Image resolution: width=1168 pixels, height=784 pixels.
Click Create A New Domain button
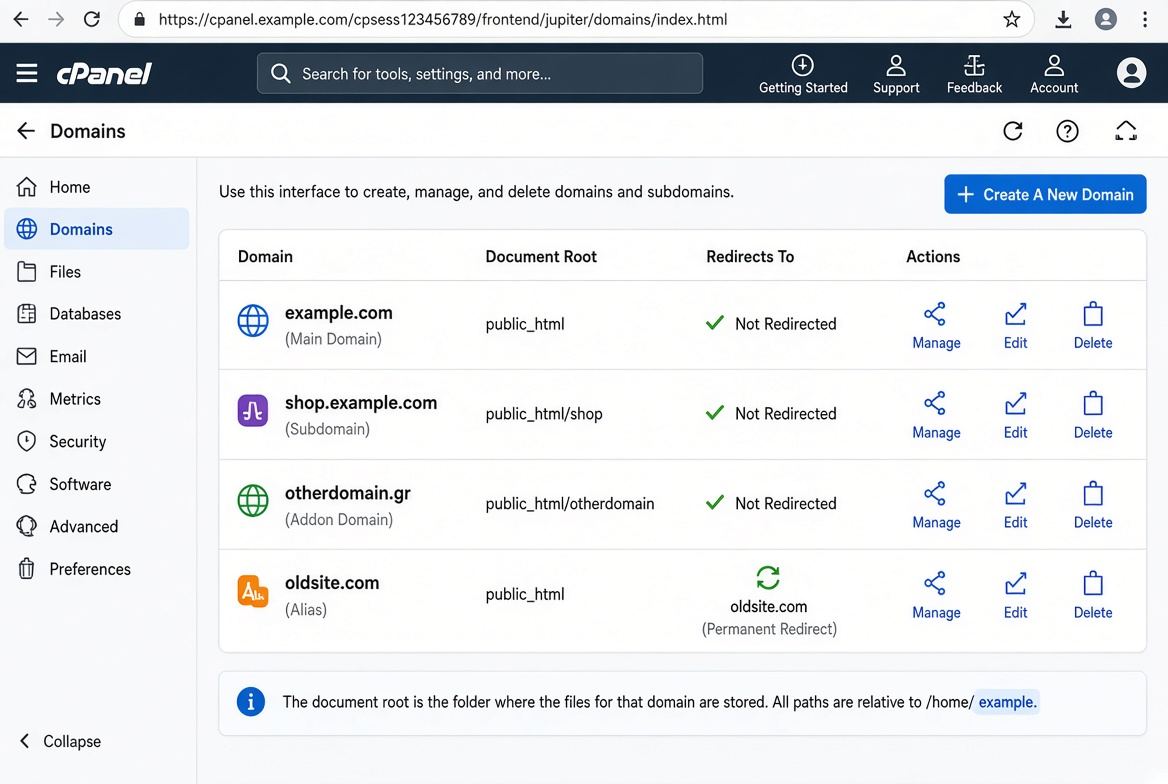(1045, 195)
